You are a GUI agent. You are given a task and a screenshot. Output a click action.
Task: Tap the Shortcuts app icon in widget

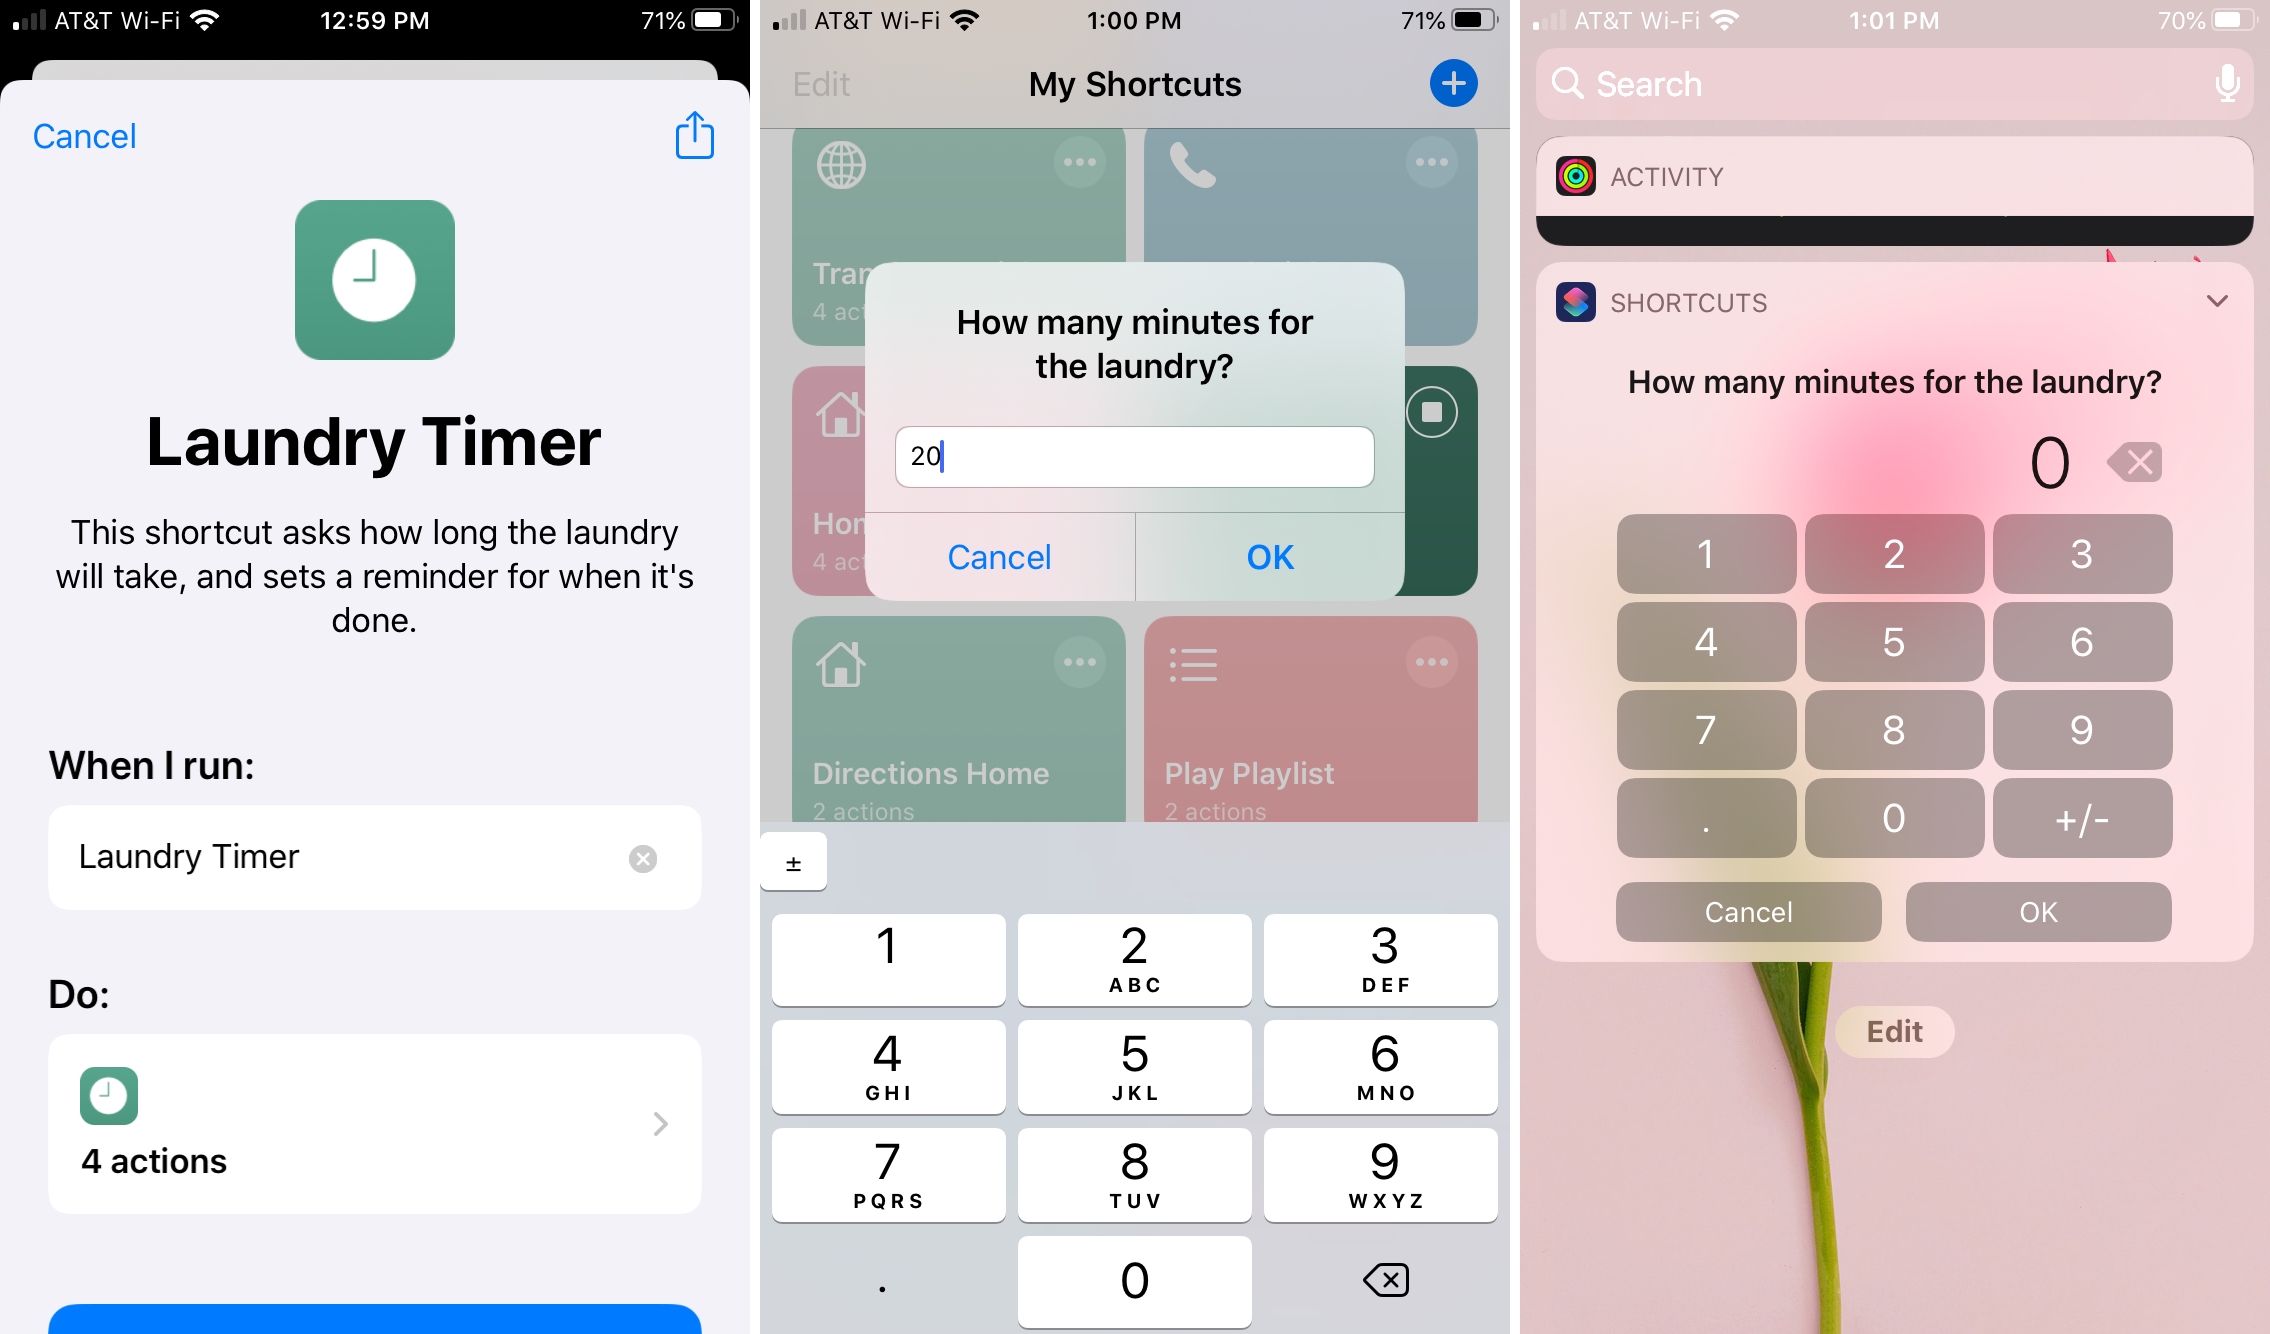click(x=1575, y=302)
